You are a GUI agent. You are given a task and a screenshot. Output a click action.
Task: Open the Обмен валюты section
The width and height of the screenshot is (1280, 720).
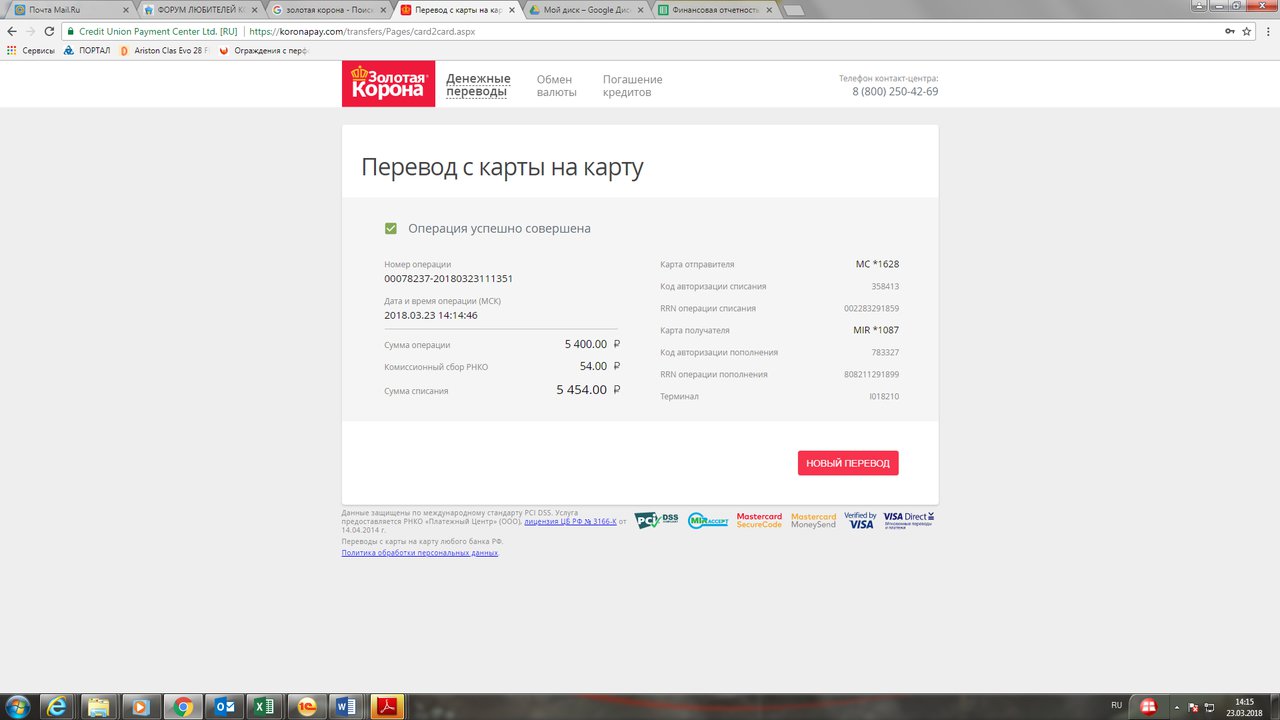coord(556,85)
